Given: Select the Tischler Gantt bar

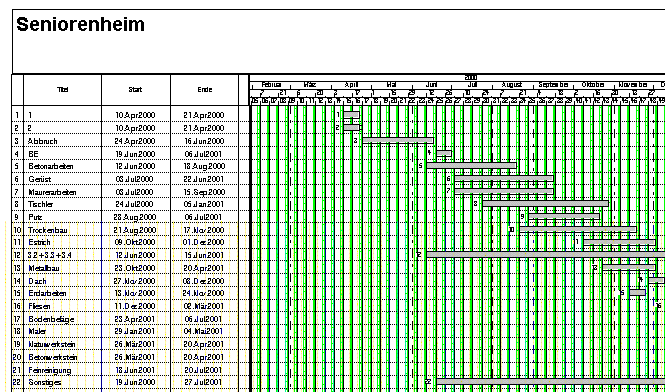Looking at the screenshot, I should pyautogui.click(x=545, y=204).
